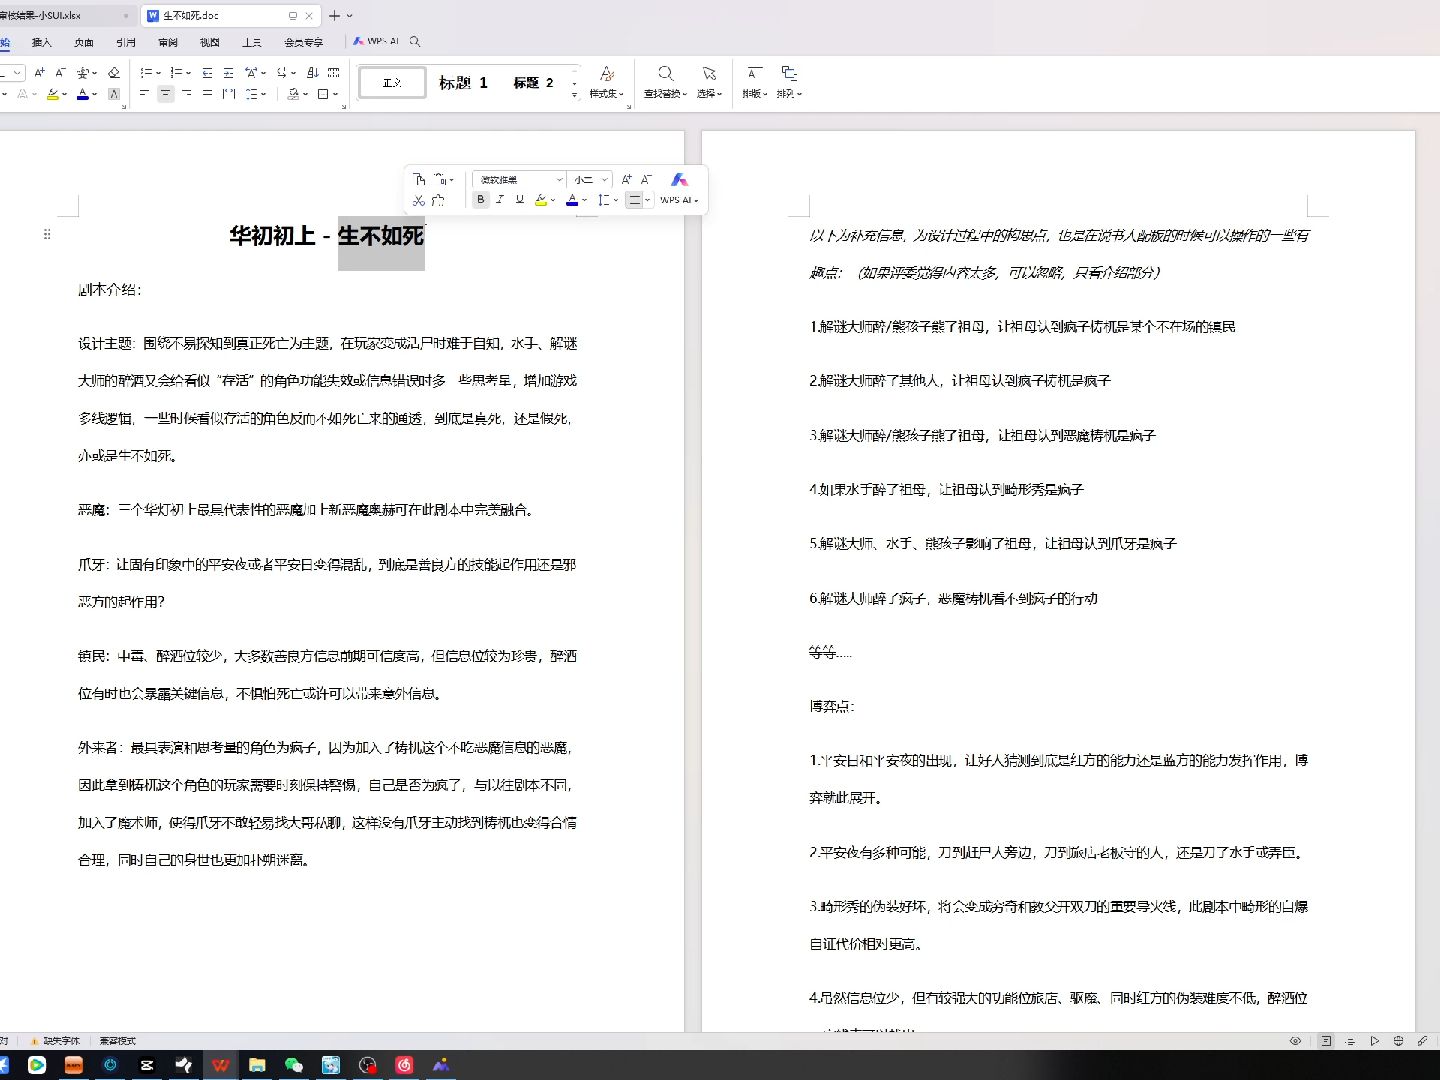Justify paragraph in ribbon
This screenshot has height=1080, width=1440.
point(207,93)
